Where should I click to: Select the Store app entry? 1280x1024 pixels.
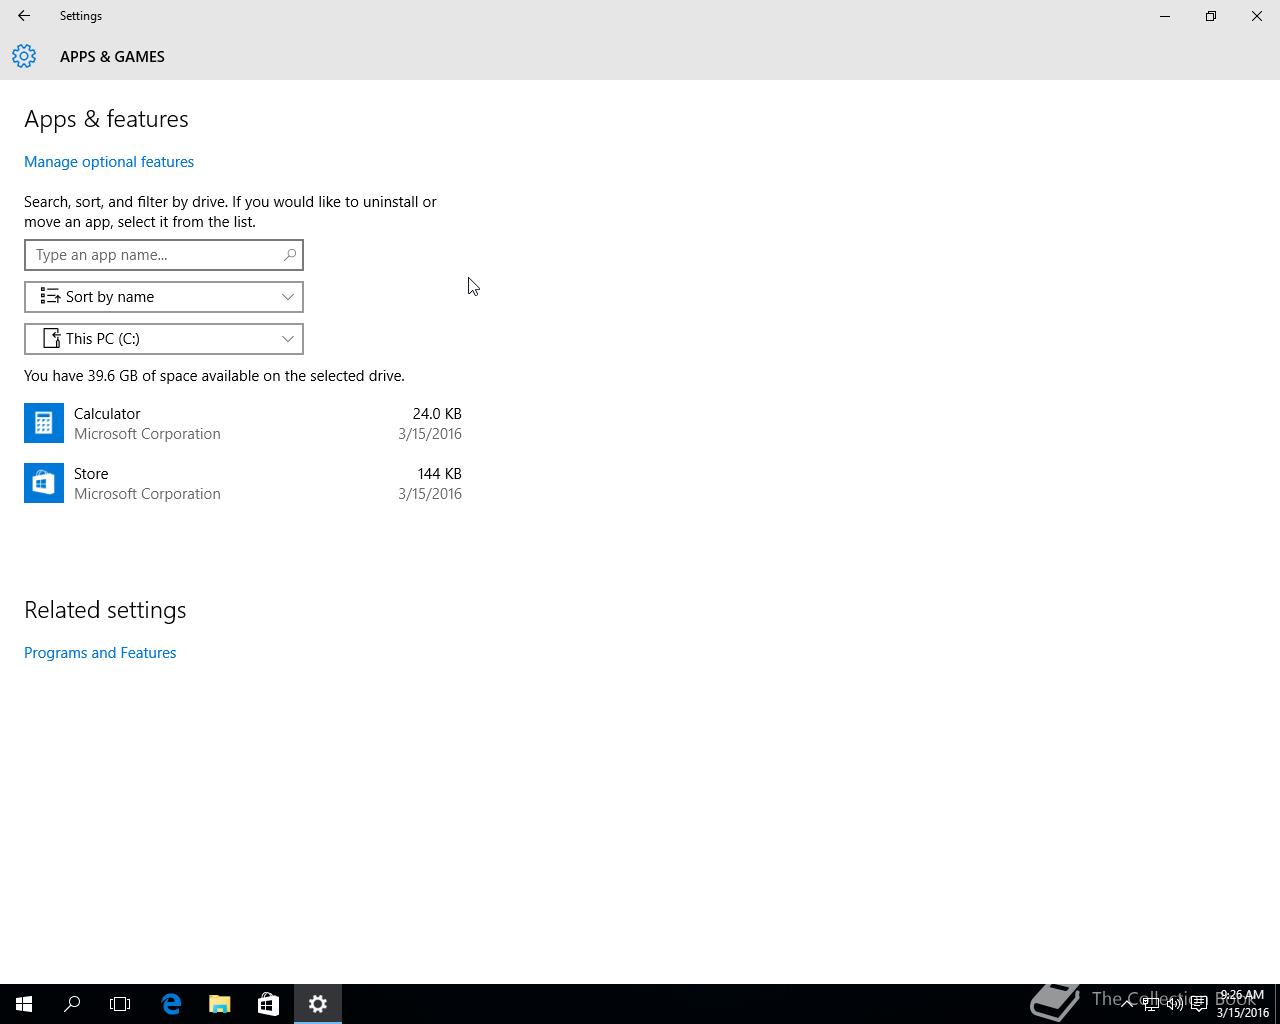click(x=243, y=483)
